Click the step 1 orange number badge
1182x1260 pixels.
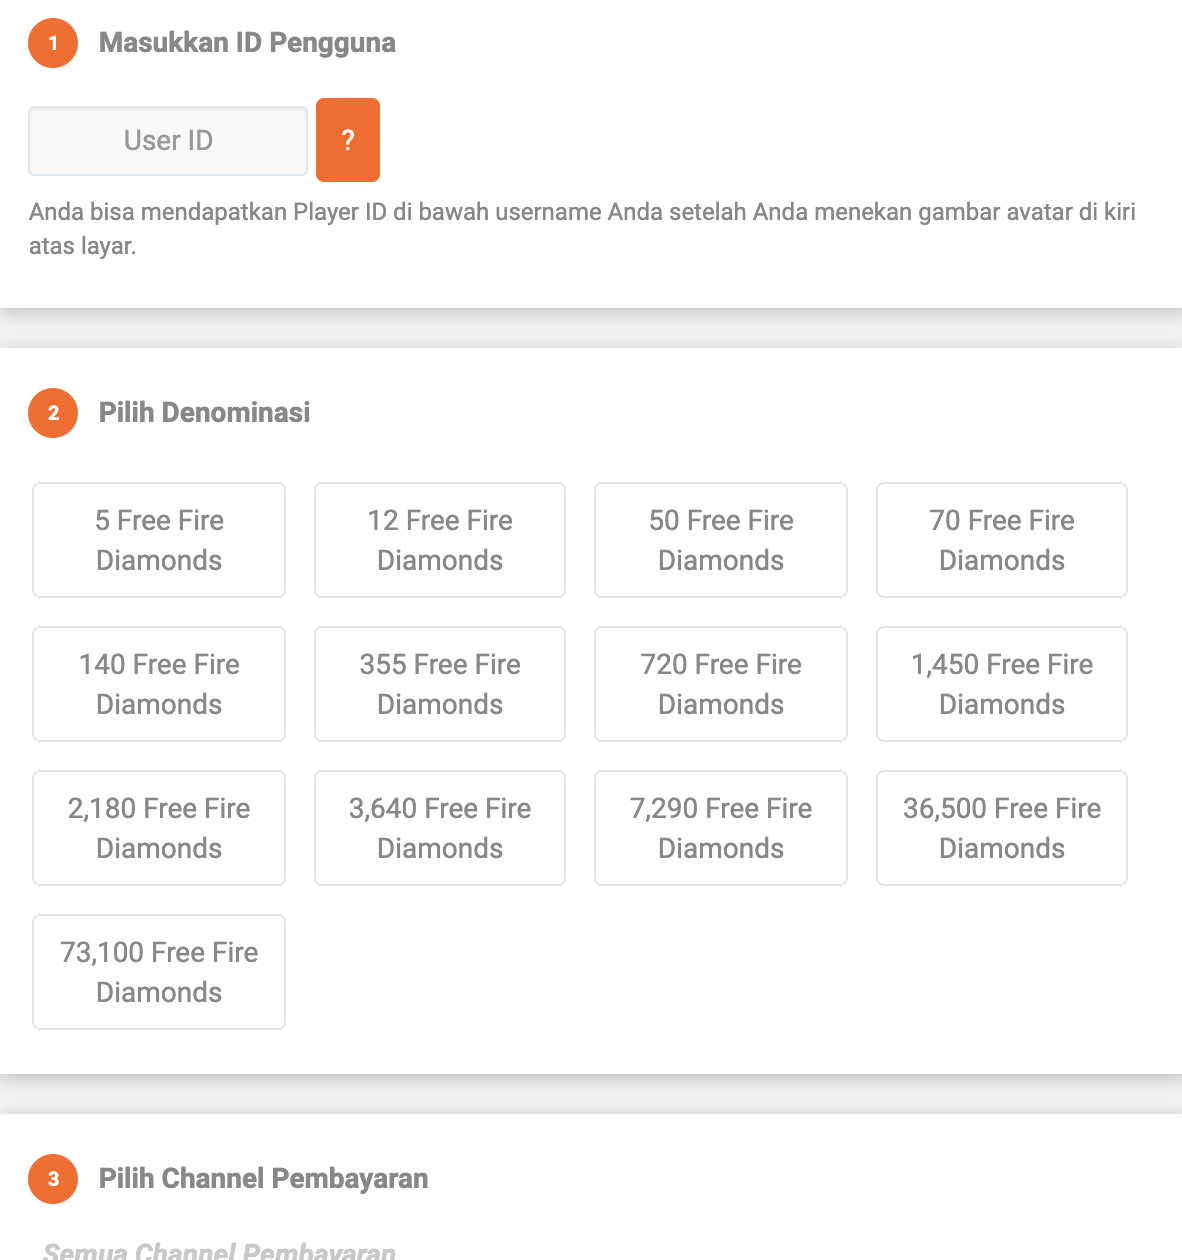(53, 43)
